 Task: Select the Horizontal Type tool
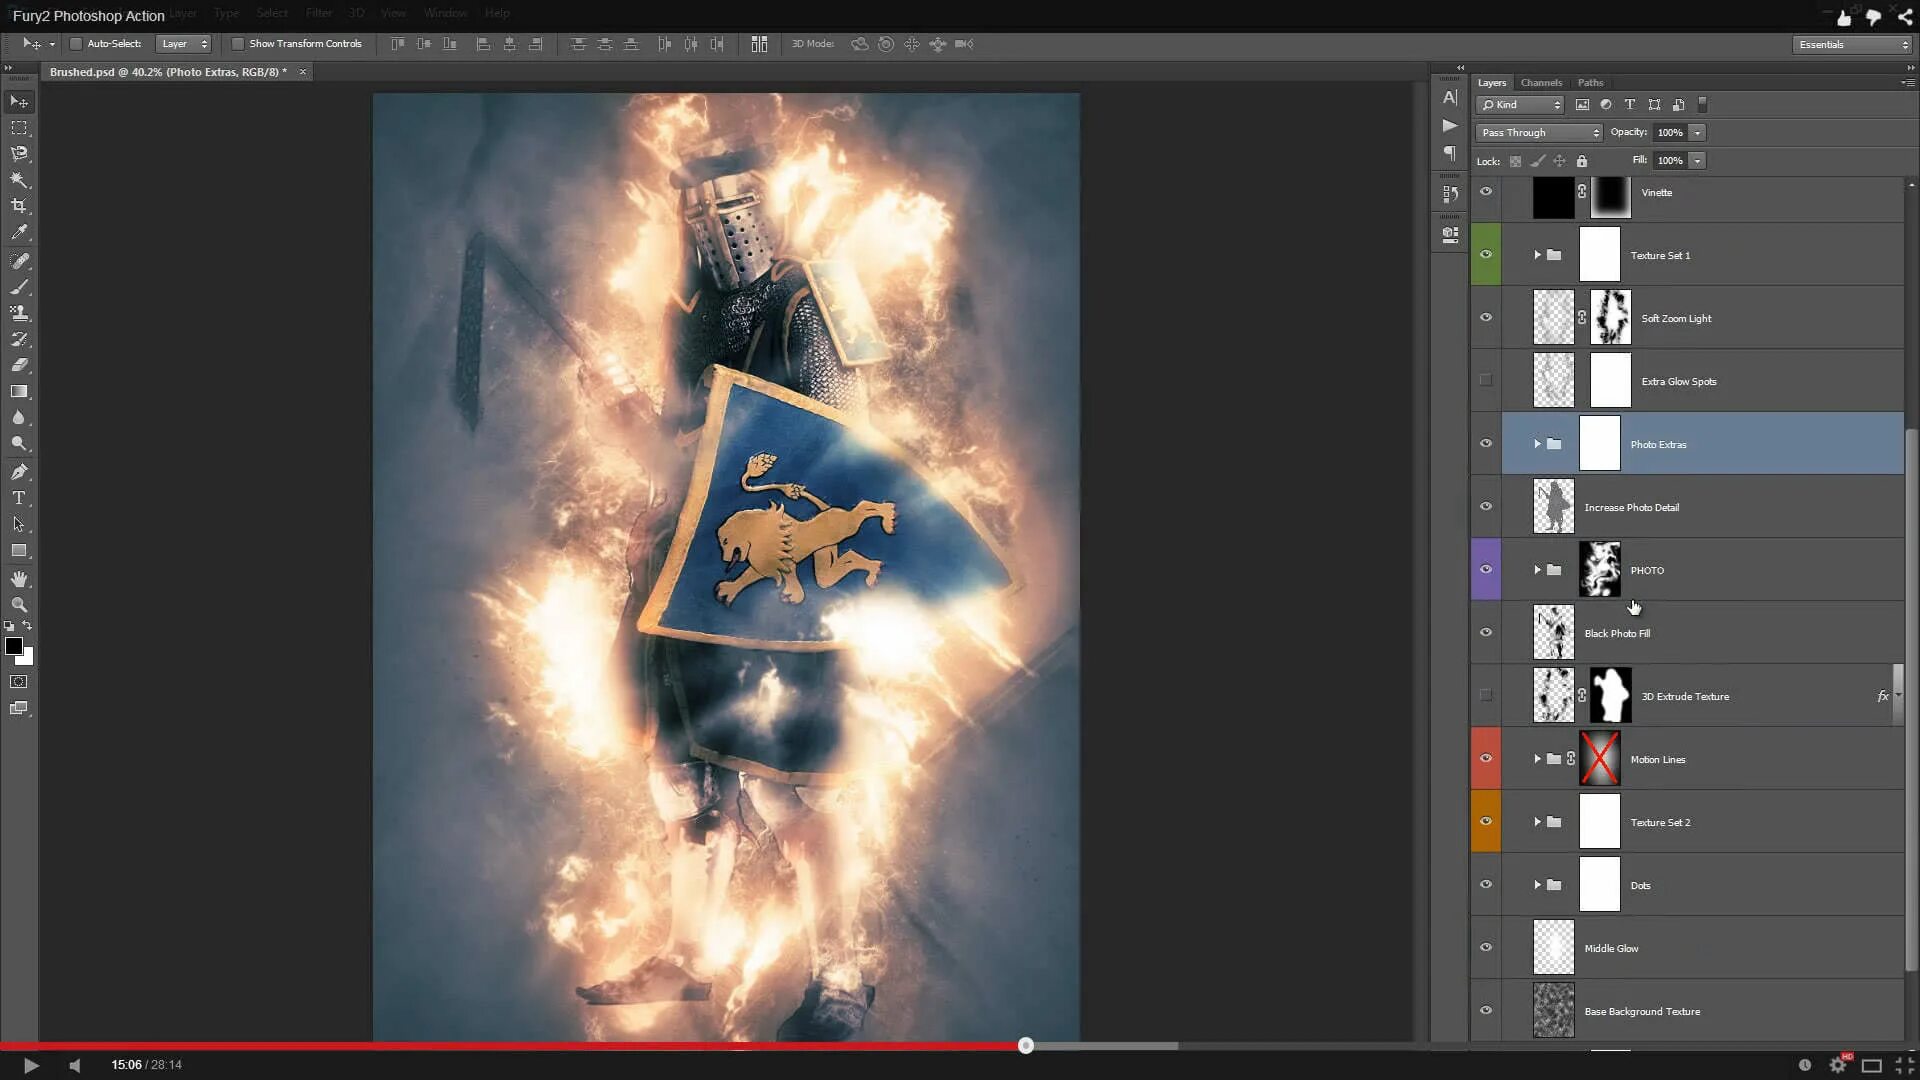tap(19, 498)
